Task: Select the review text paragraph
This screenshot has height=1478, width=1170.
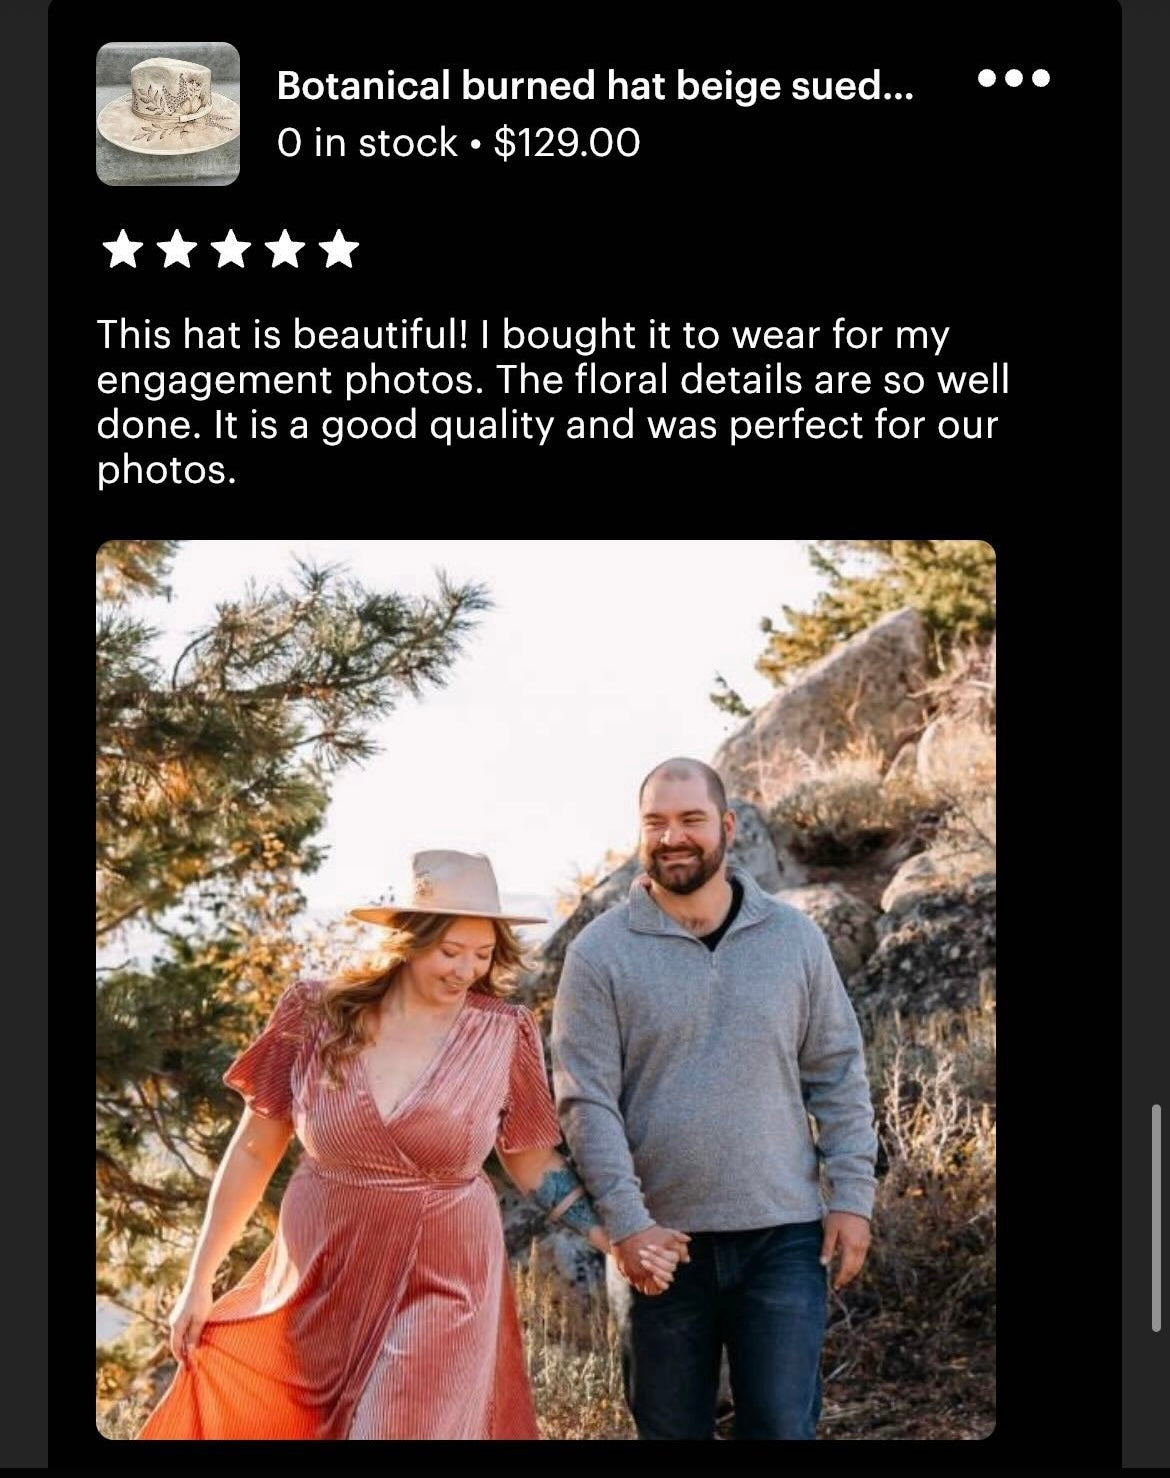Action: (553, 402)
